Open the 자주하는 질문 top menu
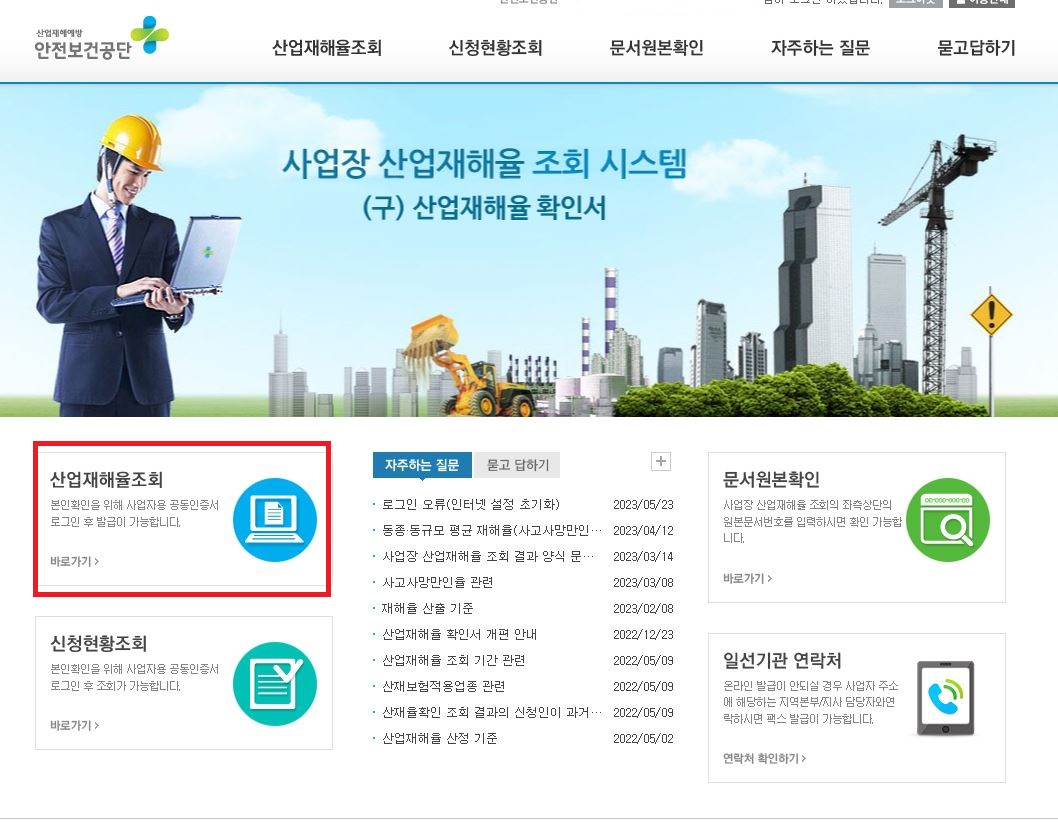The image size is (1058, 822). 820,48
